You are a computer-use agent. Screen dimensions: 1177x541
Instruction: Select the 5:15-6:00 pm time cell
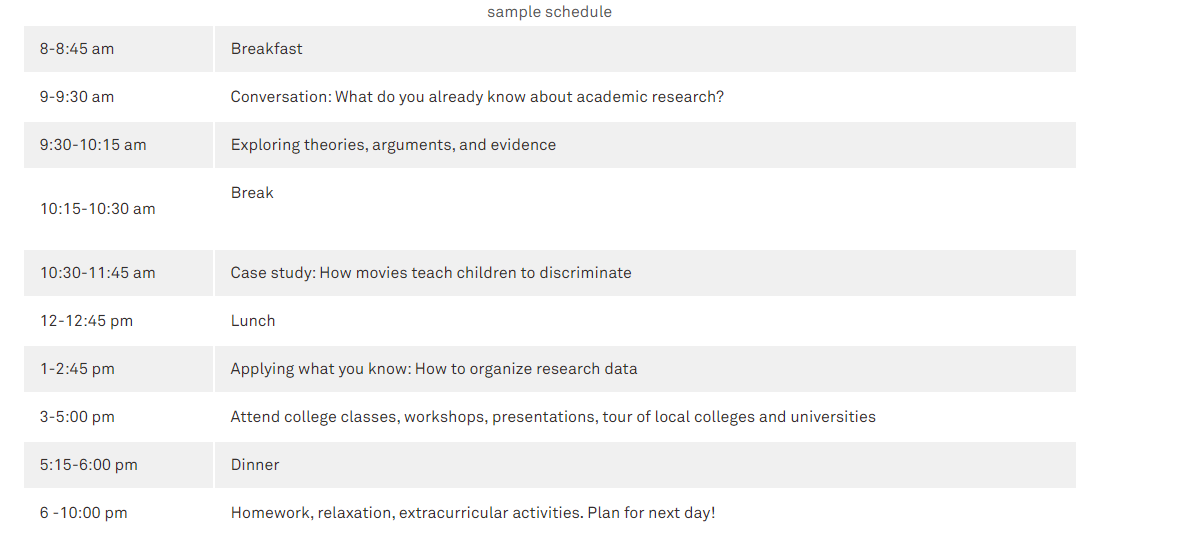89,465
